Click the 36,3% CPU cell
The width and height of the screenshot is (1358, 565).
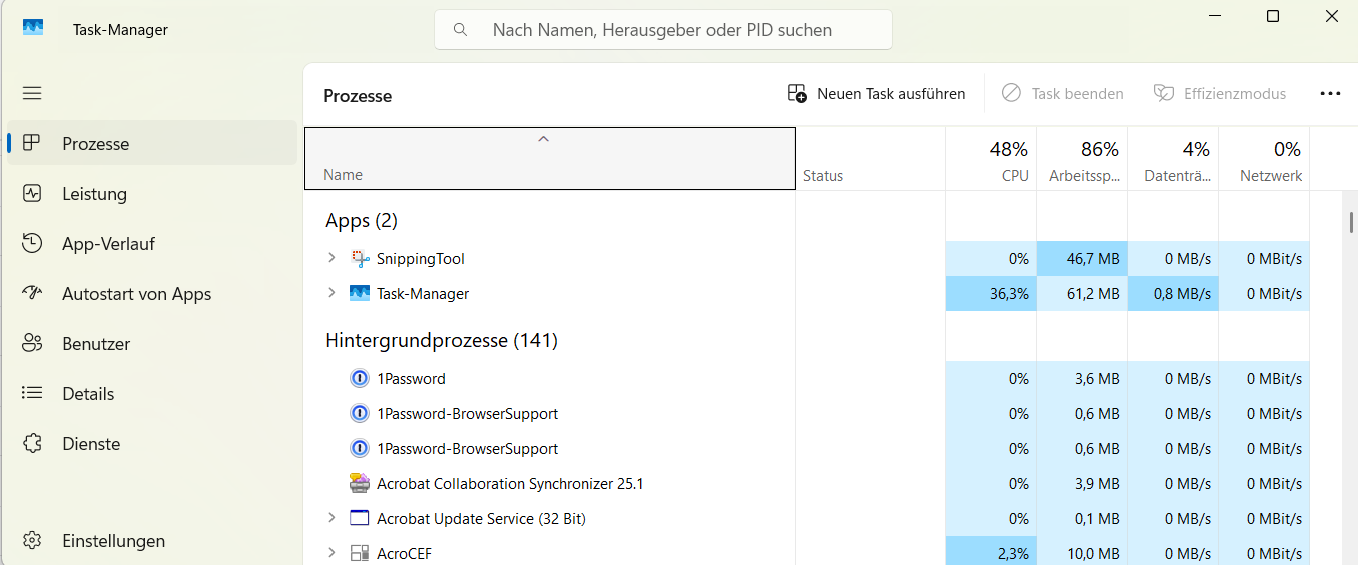click(991, 294)
